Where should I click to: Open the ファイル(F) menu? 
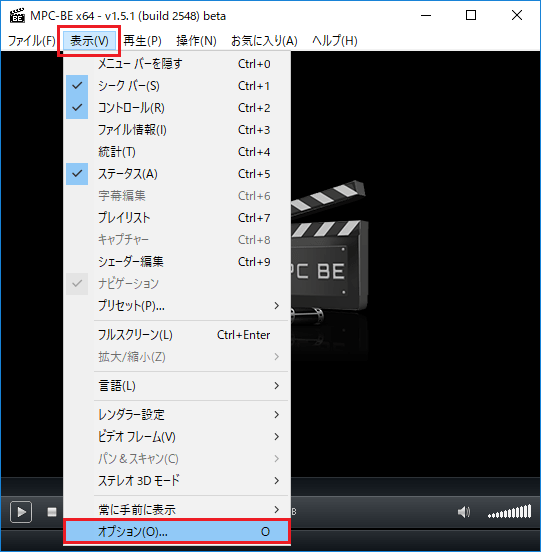point(32,41)
